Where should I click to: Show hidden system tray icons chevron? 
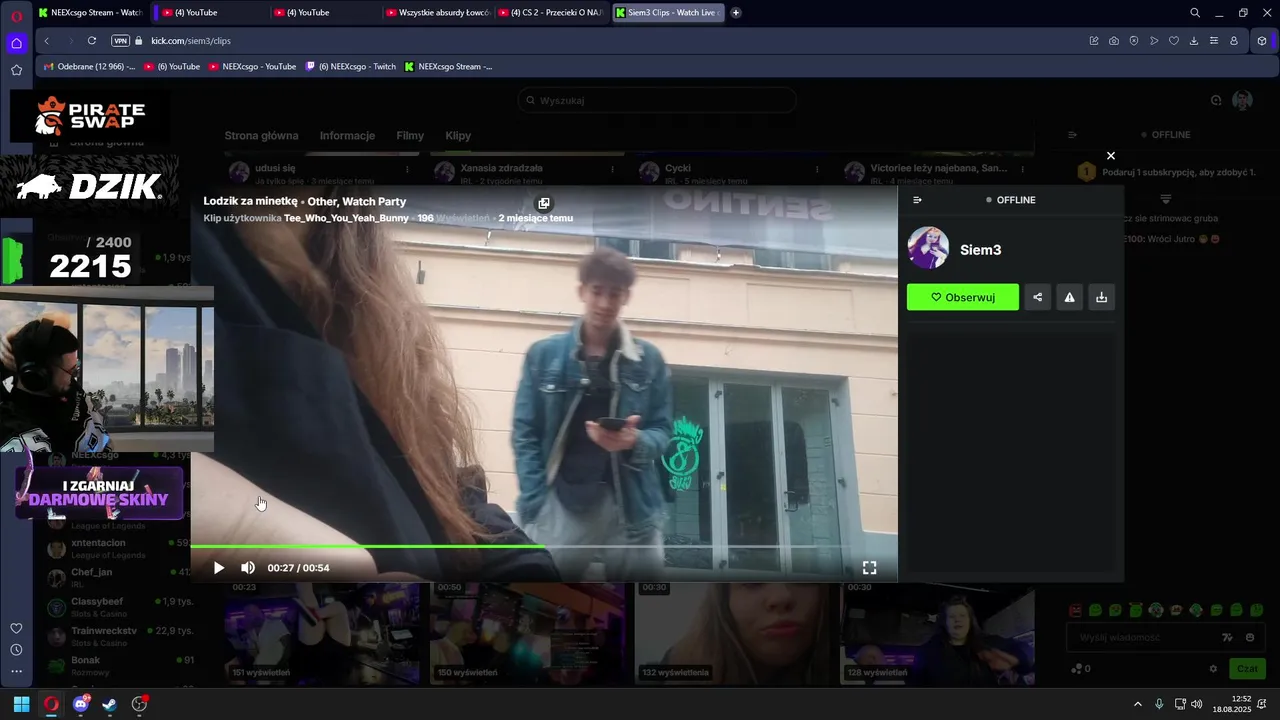(x=1137, y=704)
